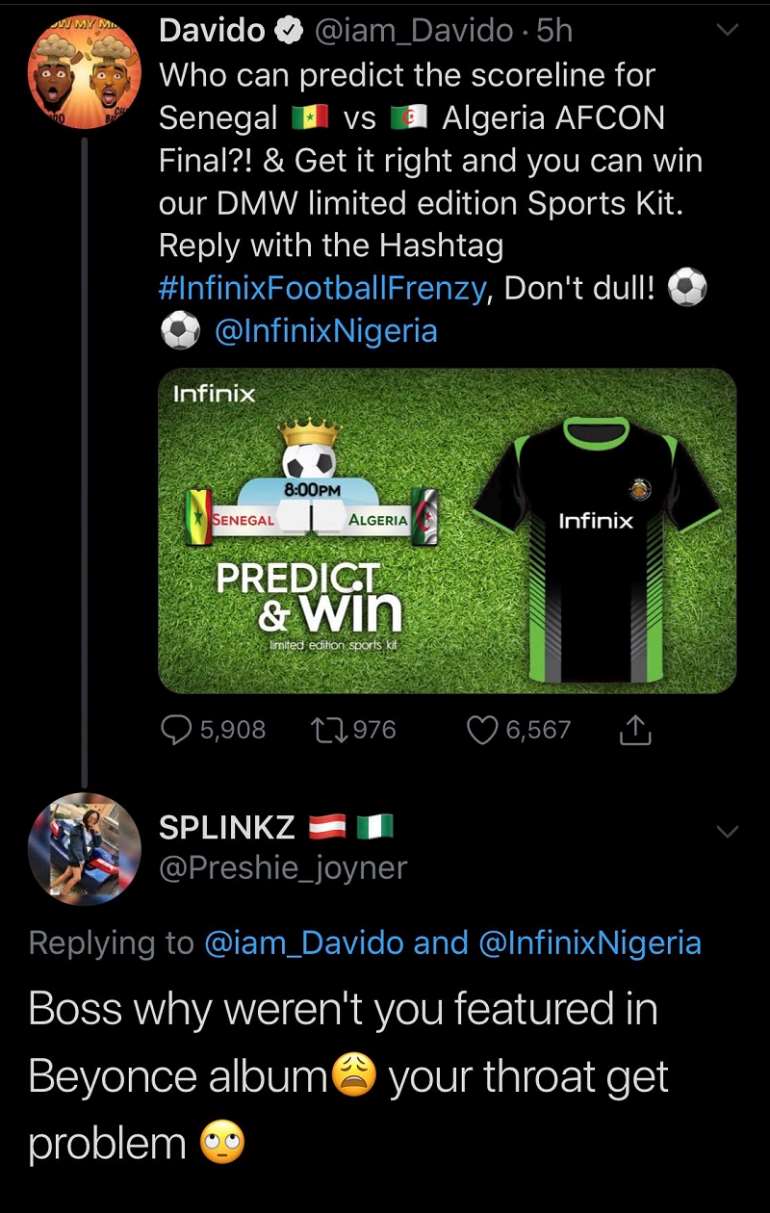Viewport: 770px width, 1213px height.
Task: Open the reply icon with 5,908 comments
Action: 178,731
